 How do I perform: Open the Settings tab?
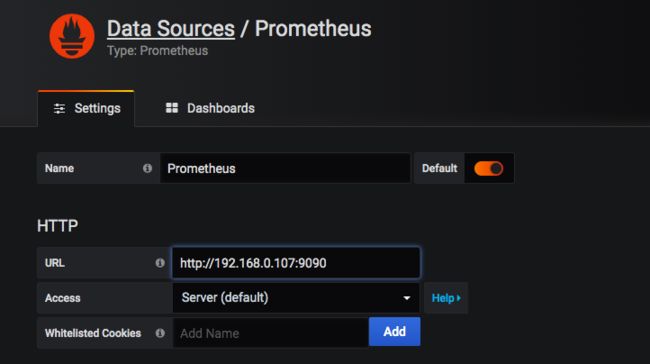pos(86,109)
